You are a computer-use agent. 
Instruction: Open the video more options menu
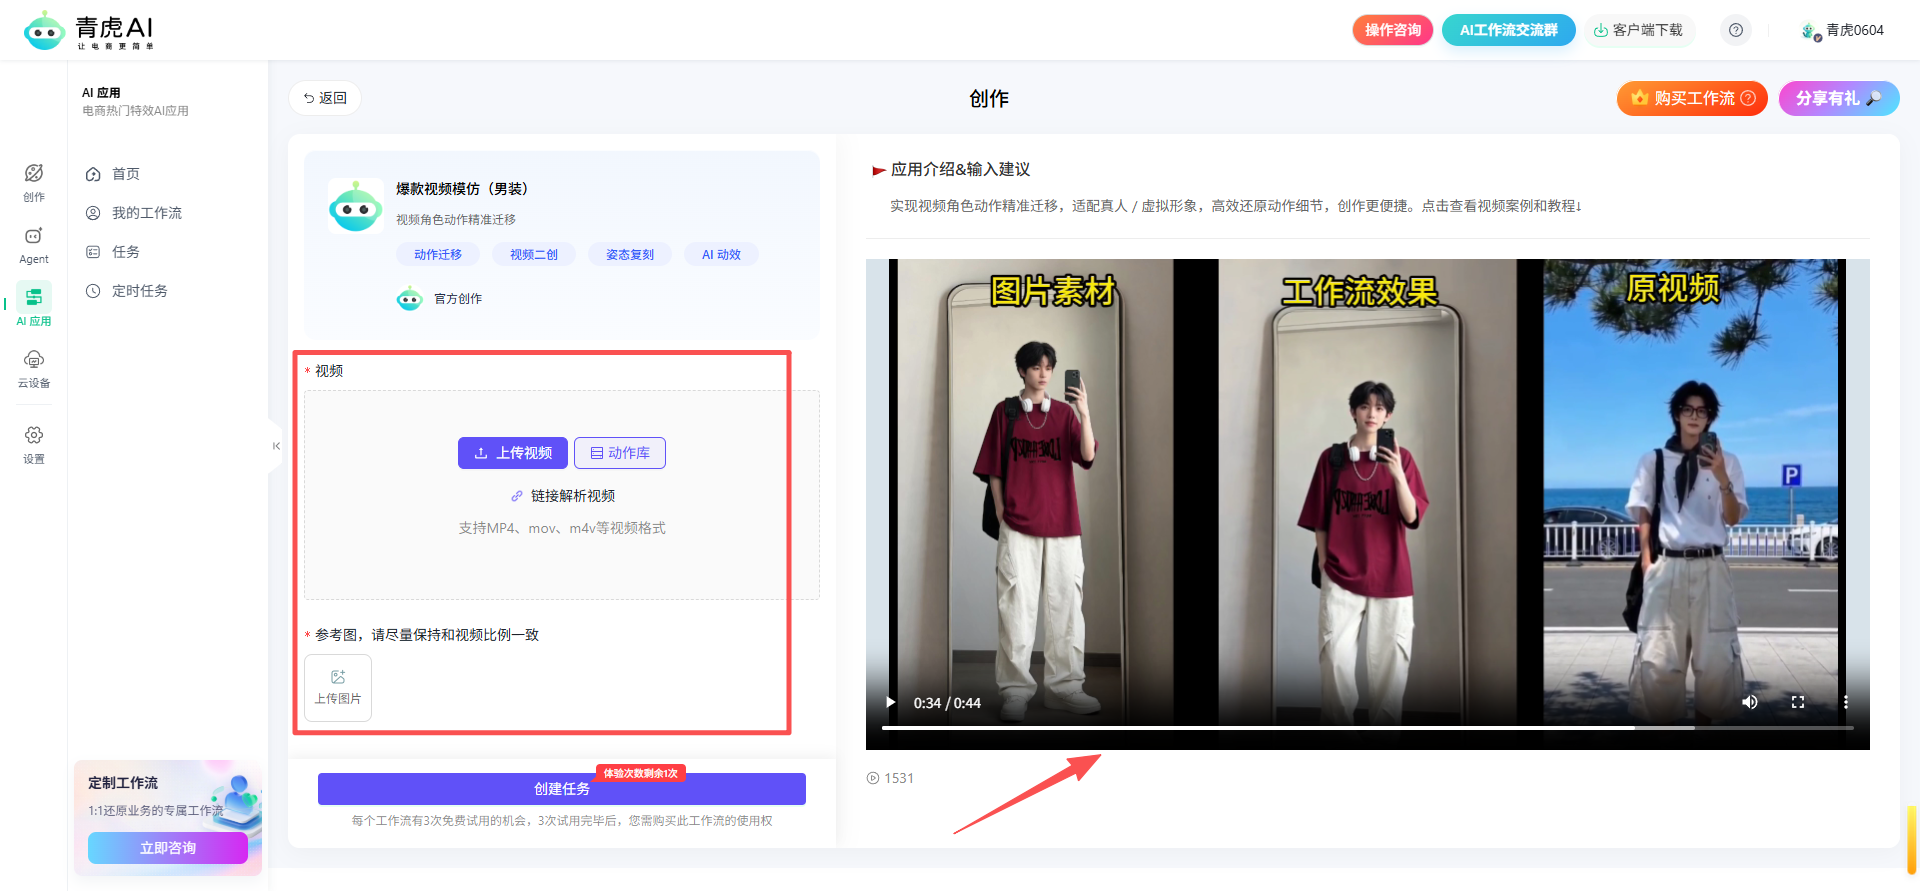(x=1846, y=702)
